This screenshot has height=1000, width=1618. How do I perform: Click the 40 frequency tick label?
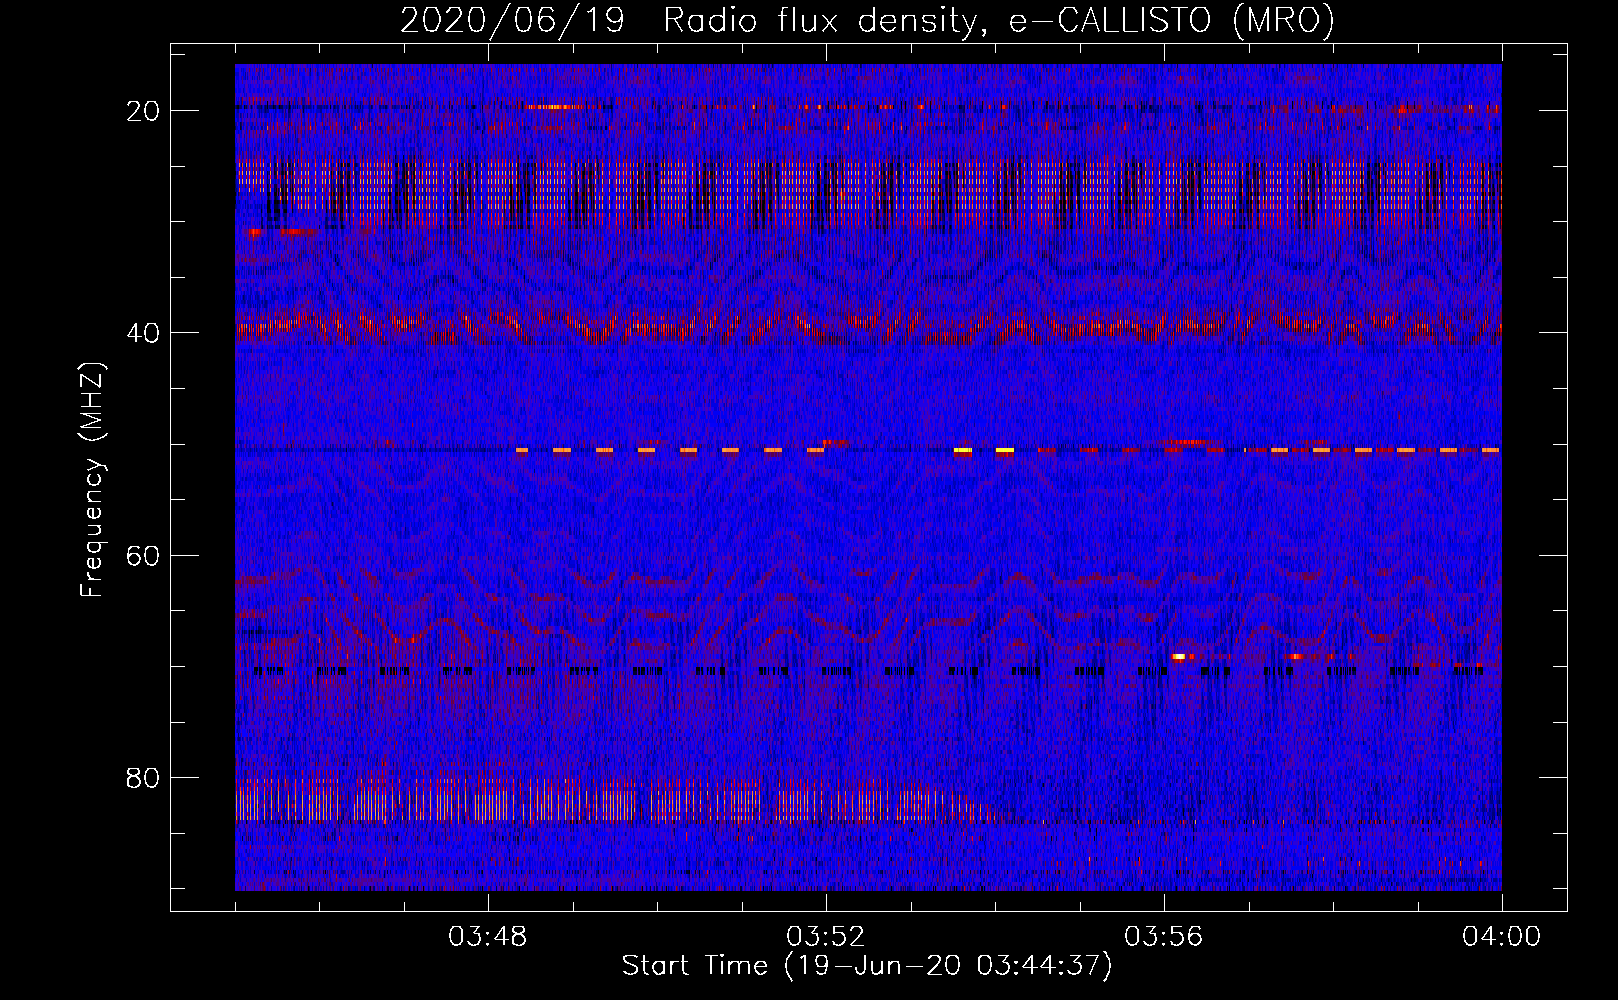click(144, 333)
